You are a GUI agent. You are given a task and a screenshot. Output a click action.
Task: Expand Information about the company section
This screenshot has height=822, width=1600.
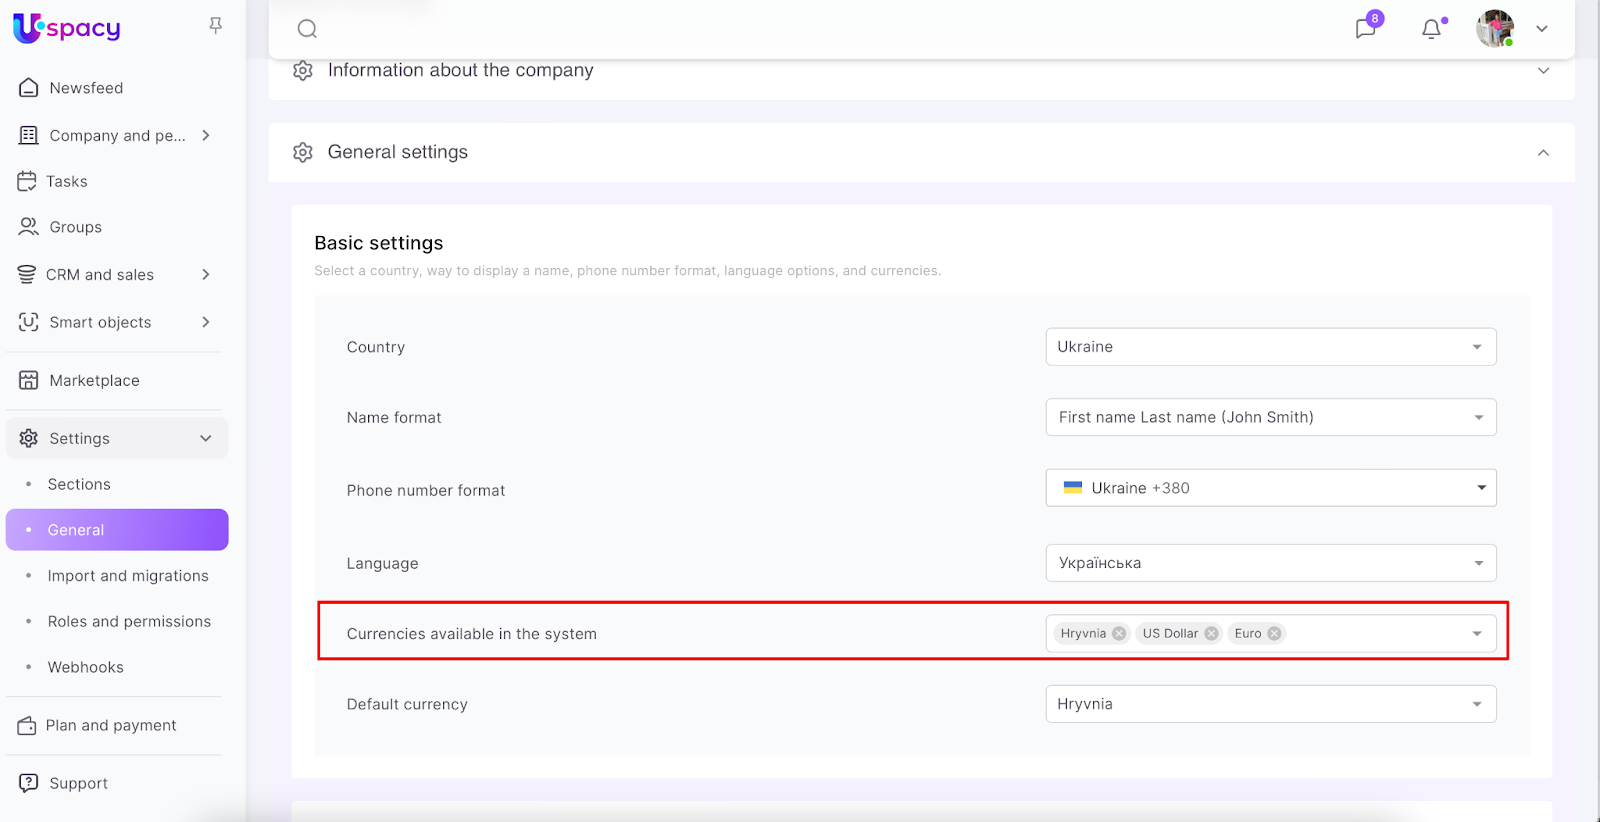point(1543,71)
